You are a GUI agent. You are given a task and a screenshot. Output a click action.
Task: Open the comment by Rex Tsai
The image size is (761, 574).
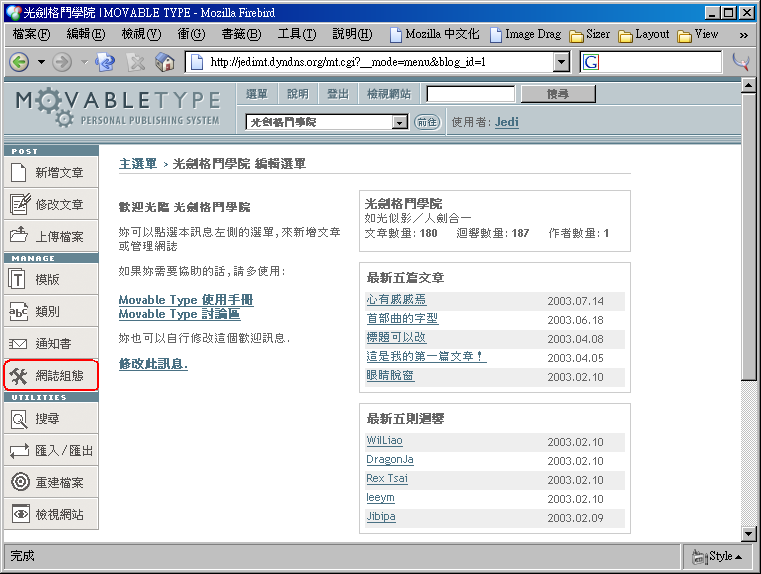[x=387, y=478]
